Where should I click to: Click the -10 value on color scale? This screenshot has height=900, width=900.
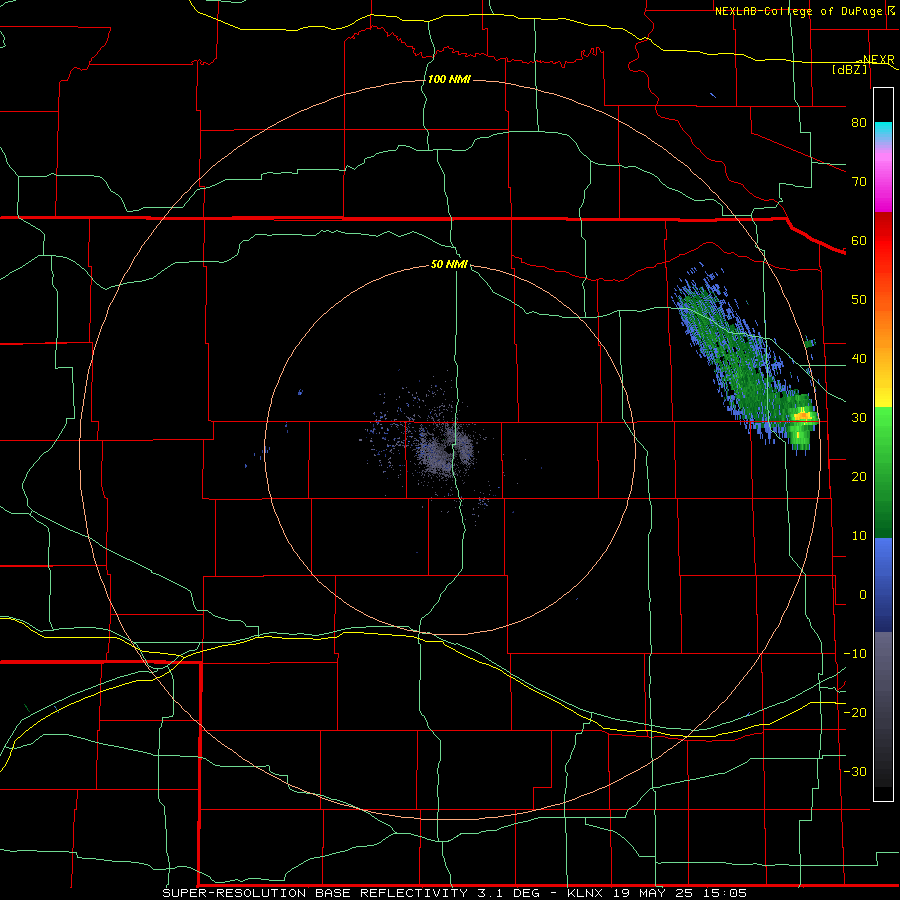(x=855, y=654)
